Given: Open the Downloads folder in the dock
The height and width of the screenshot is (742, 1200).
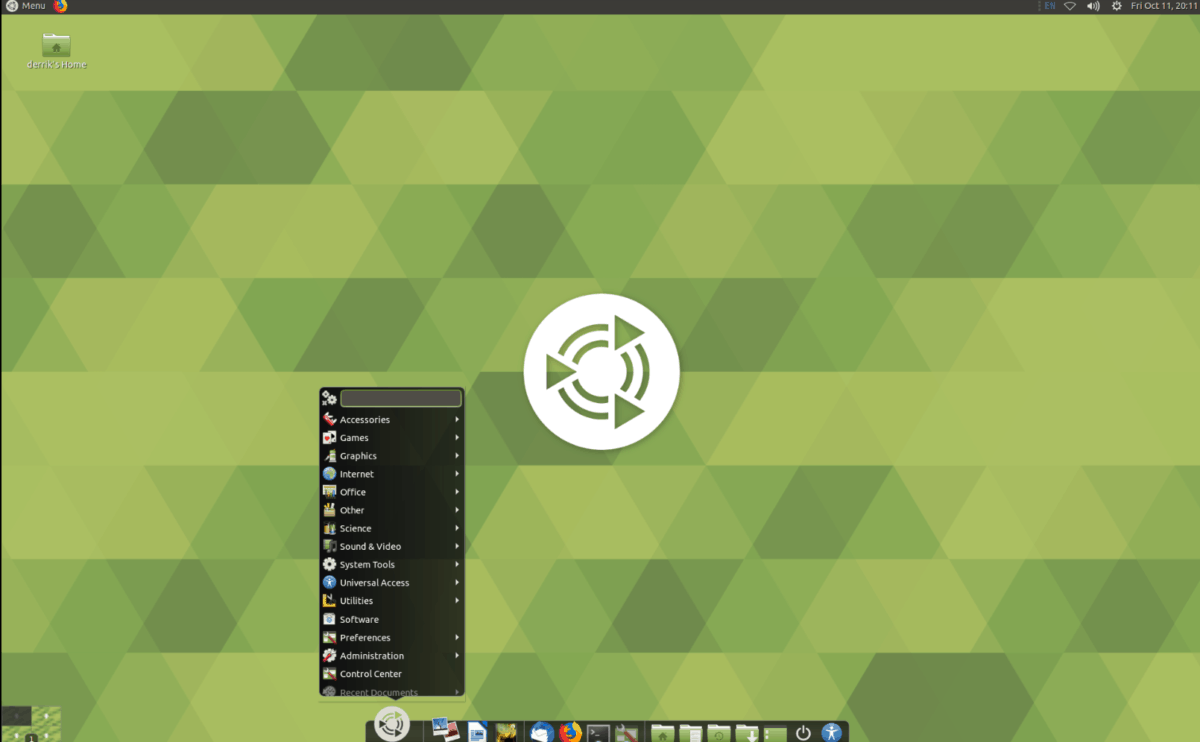Looking at the screenshot, I should pos(747,733).
